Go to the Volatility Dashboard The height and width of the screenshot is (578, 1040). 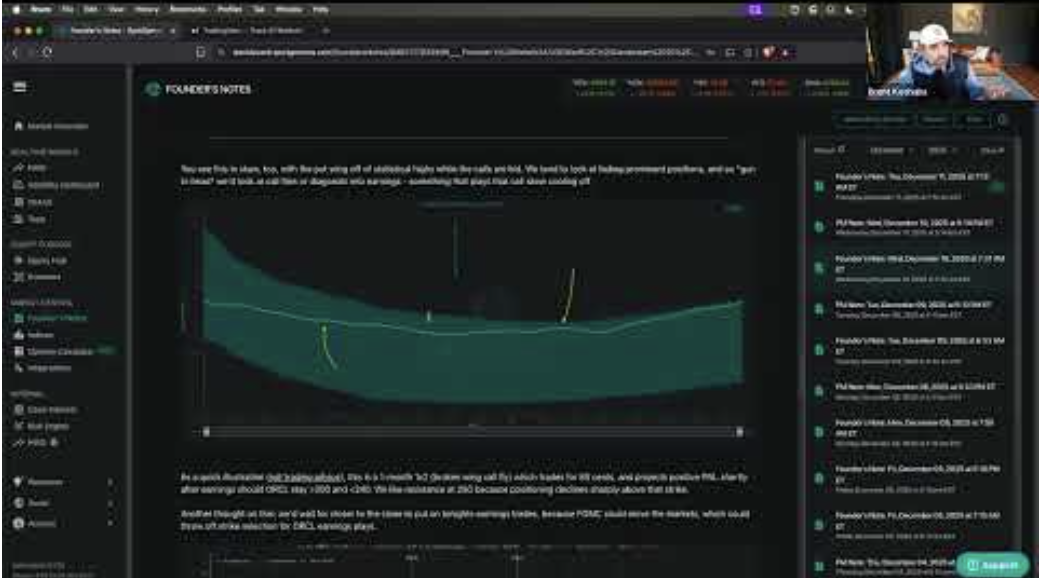tap(59, 184)
